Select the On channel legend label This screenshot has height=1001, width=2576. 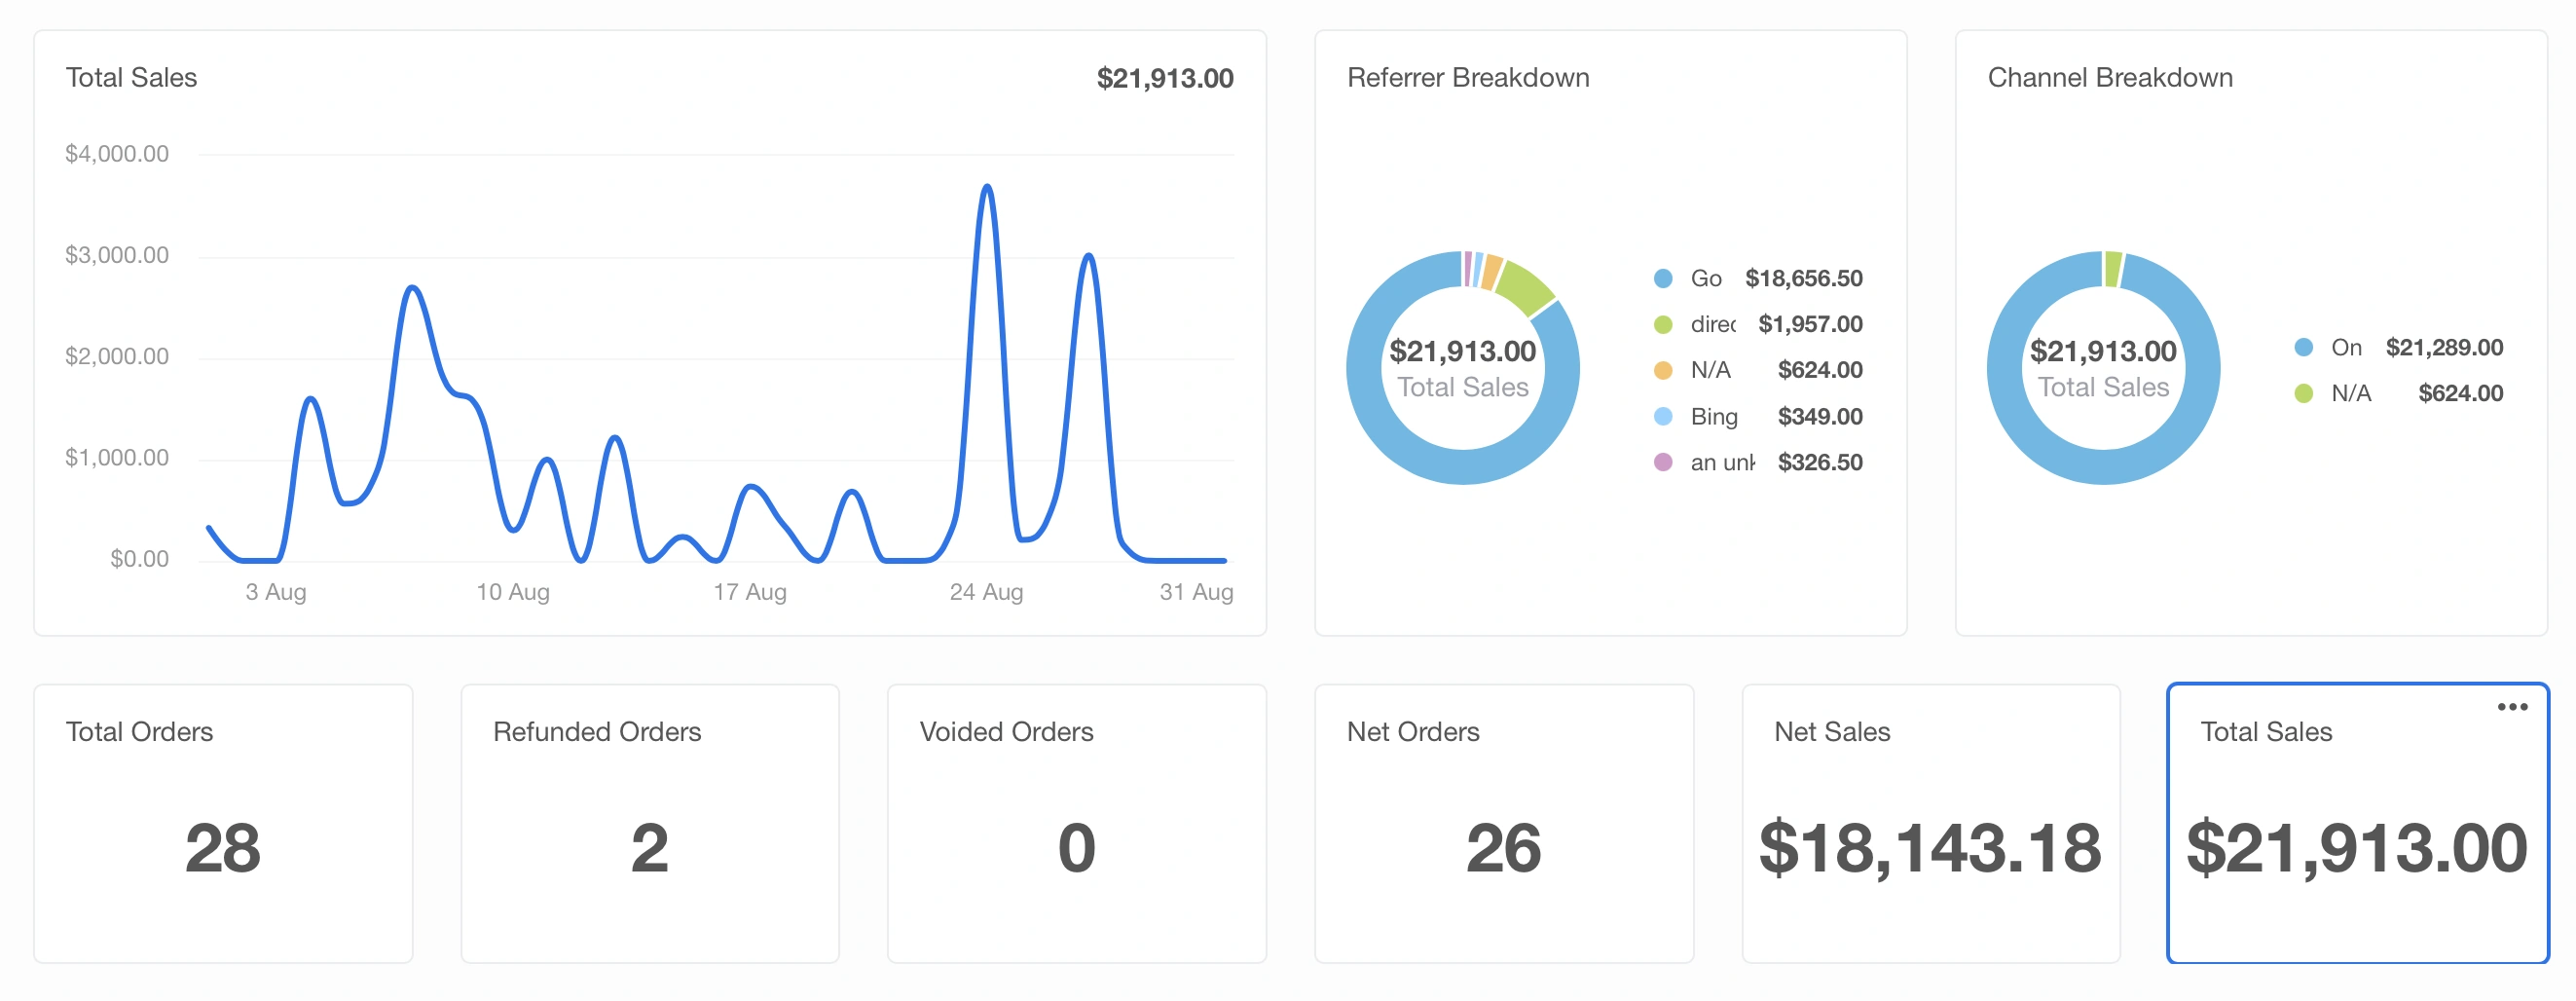pyautogui.click(x=2346, y=347)
